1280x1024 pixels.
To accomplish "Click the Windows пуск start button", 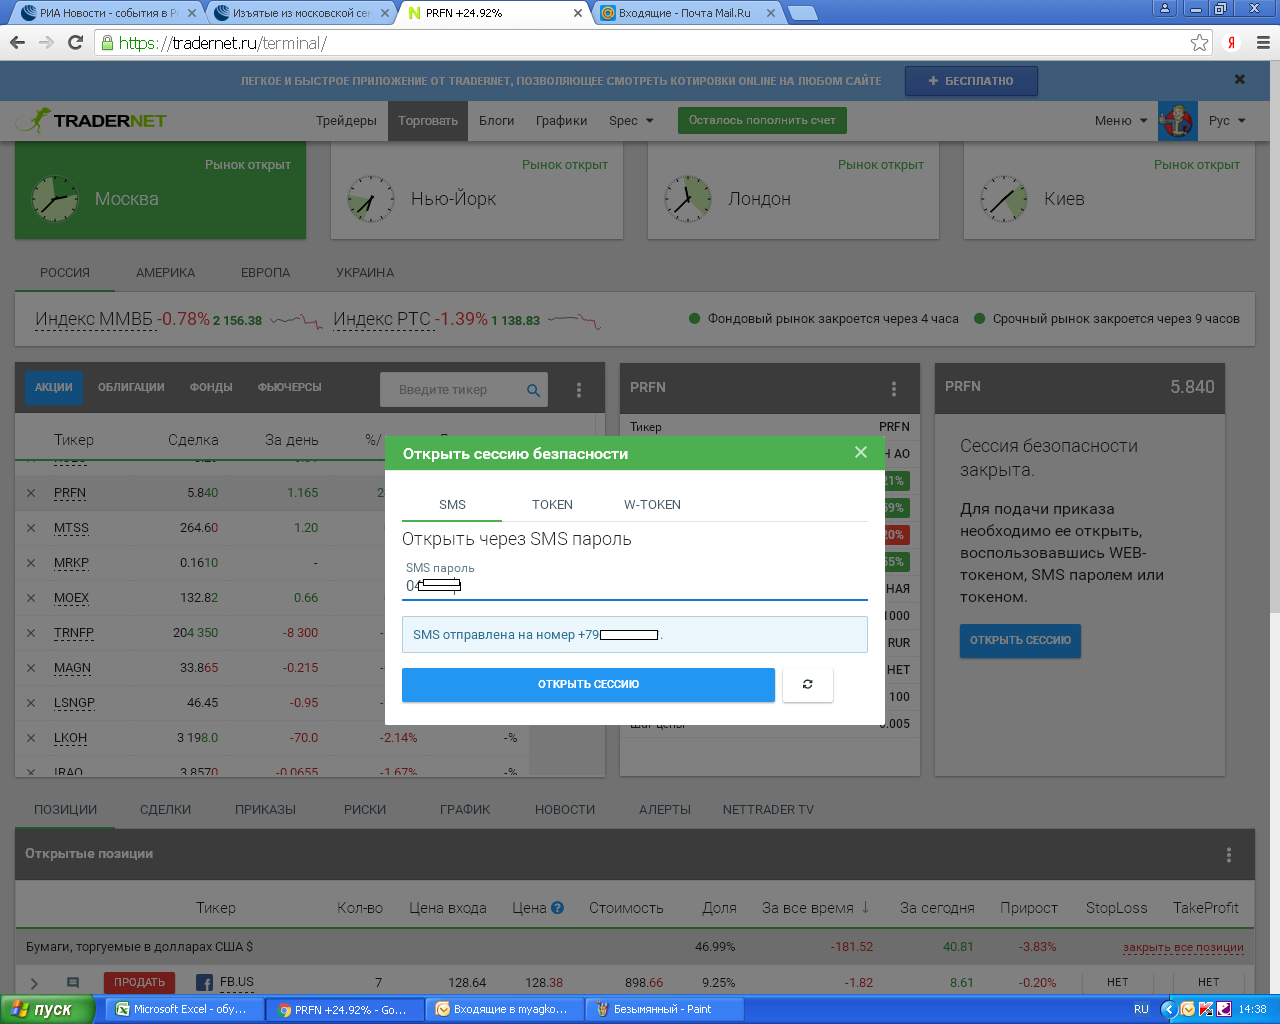I will (x=47, y=1009).
